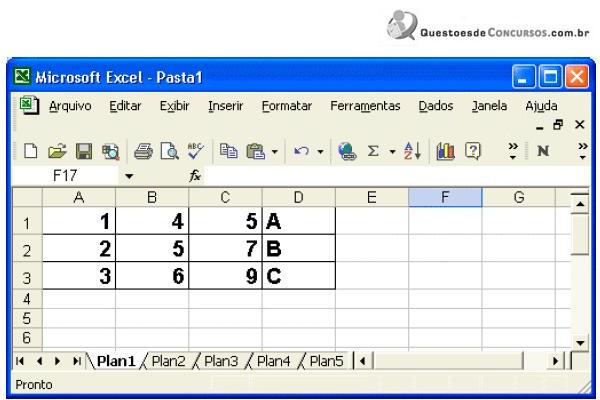Viewport: 600px width, 400px height.
Task: Click the Excel icon in title bar
Action: 22,76
